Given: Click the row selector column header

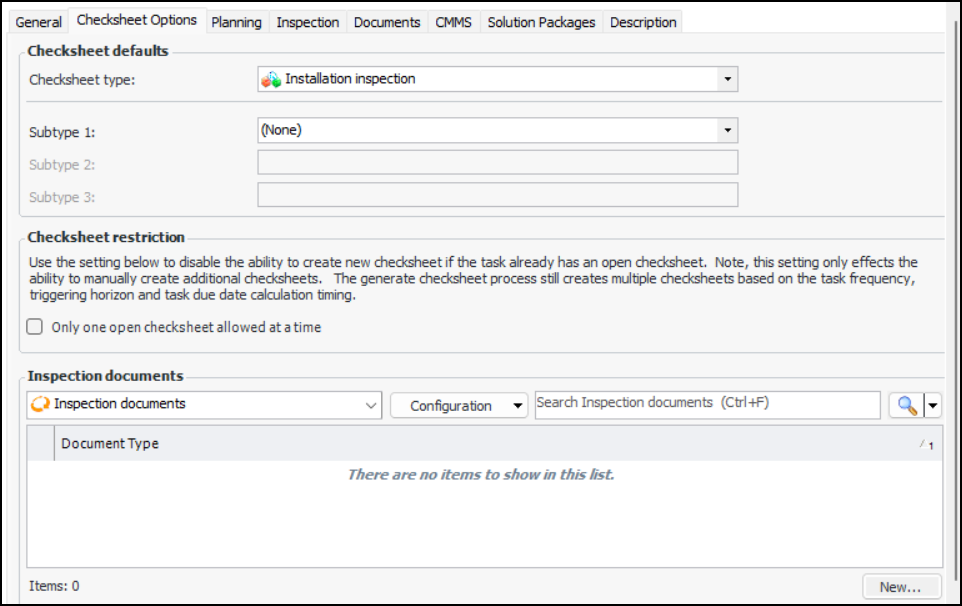Looking at the screenshot, I should [41, 443].
